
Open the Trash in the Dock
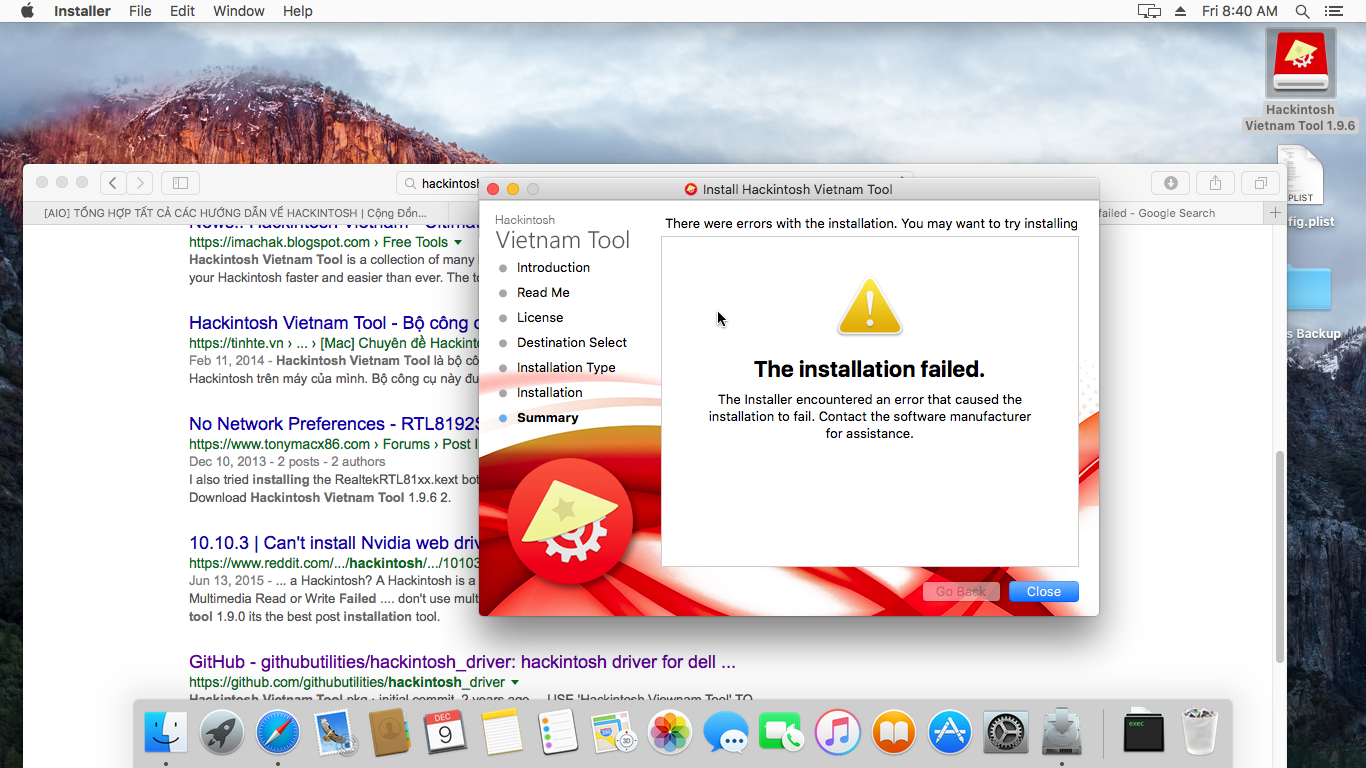click(x=1200, y=733)
